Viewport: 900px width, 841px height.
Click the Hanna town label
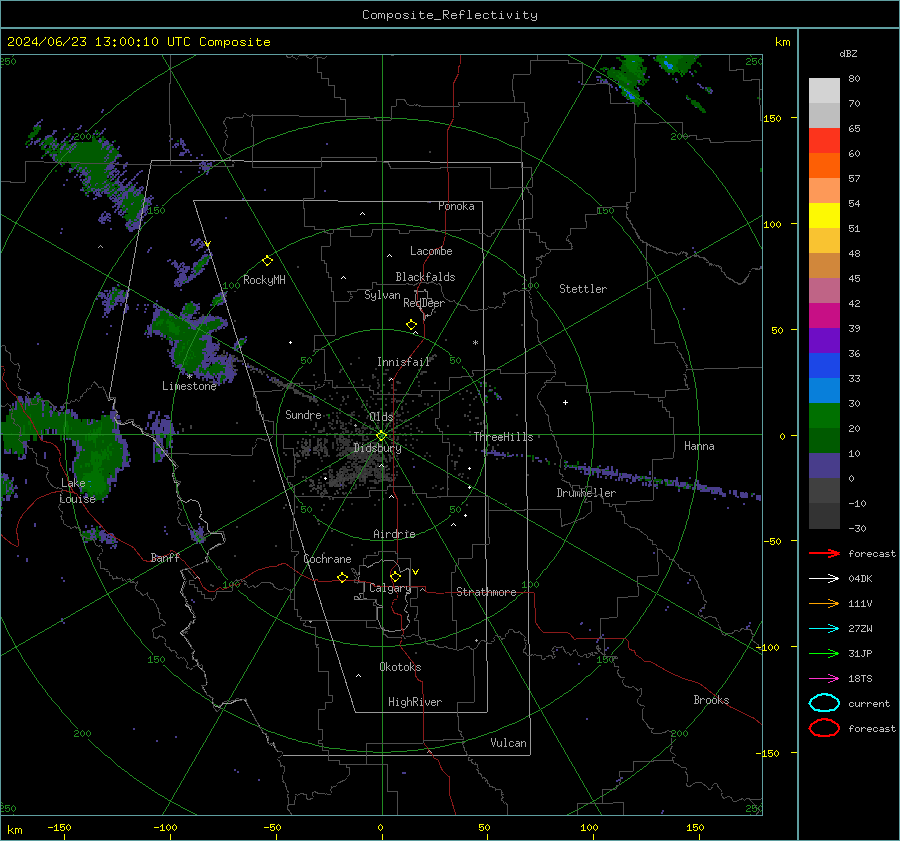(x=699, y=446)
